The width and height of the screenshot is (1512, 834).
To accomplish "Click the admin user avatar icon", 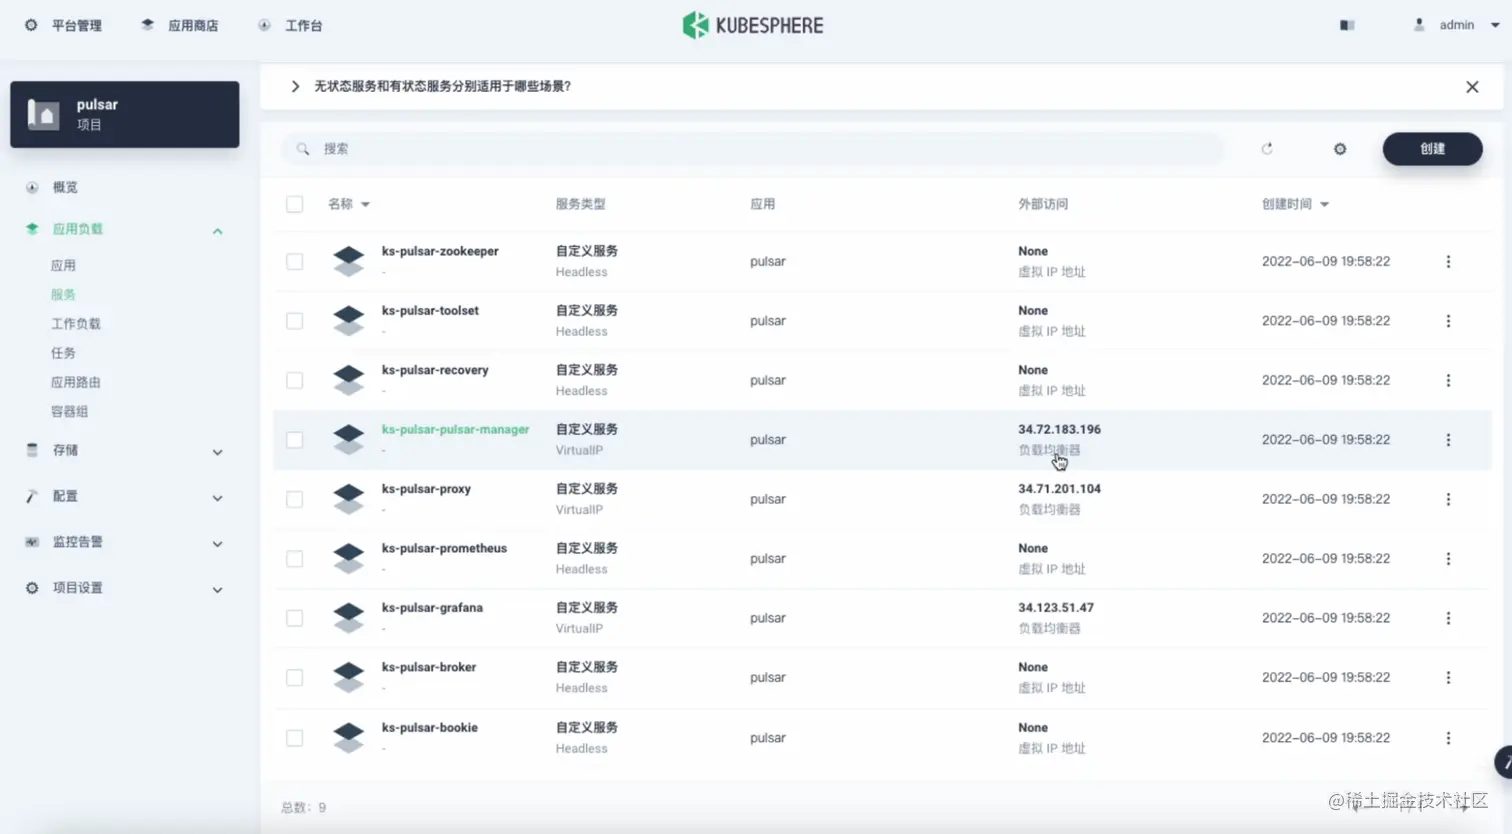I will point(1419,25).
